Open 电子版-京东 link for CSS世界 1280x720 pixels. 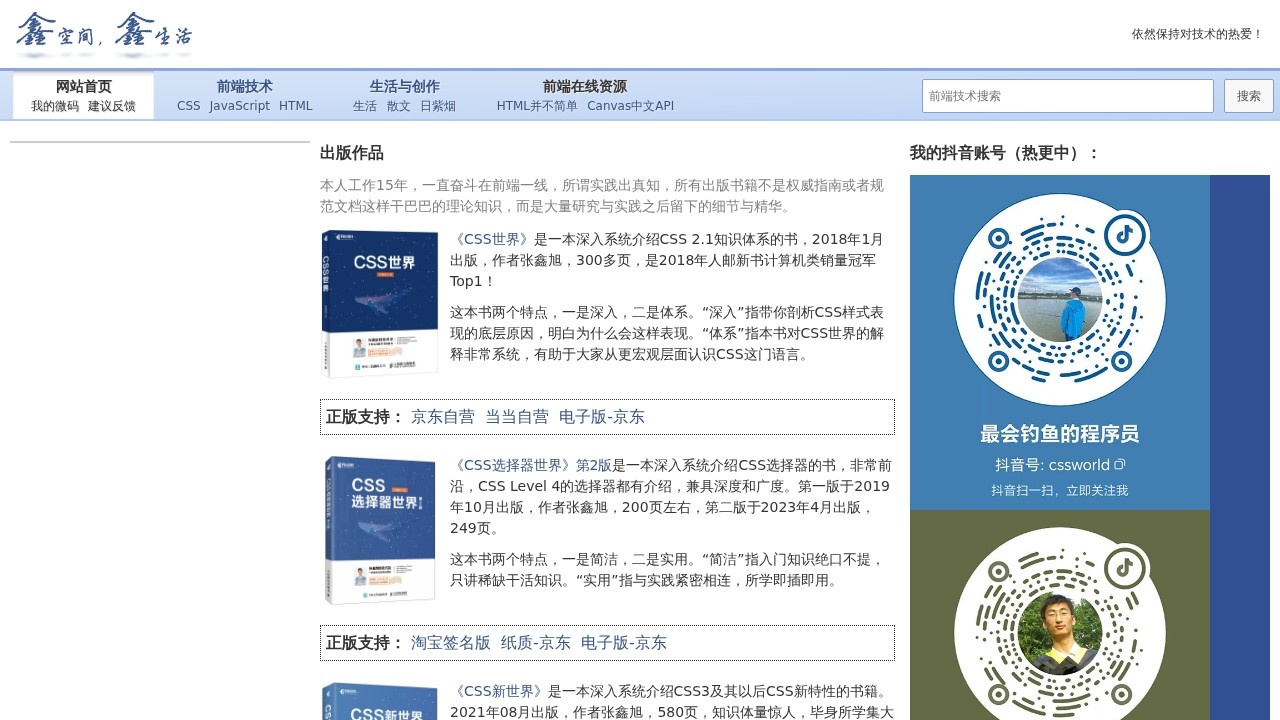[602, 417]
